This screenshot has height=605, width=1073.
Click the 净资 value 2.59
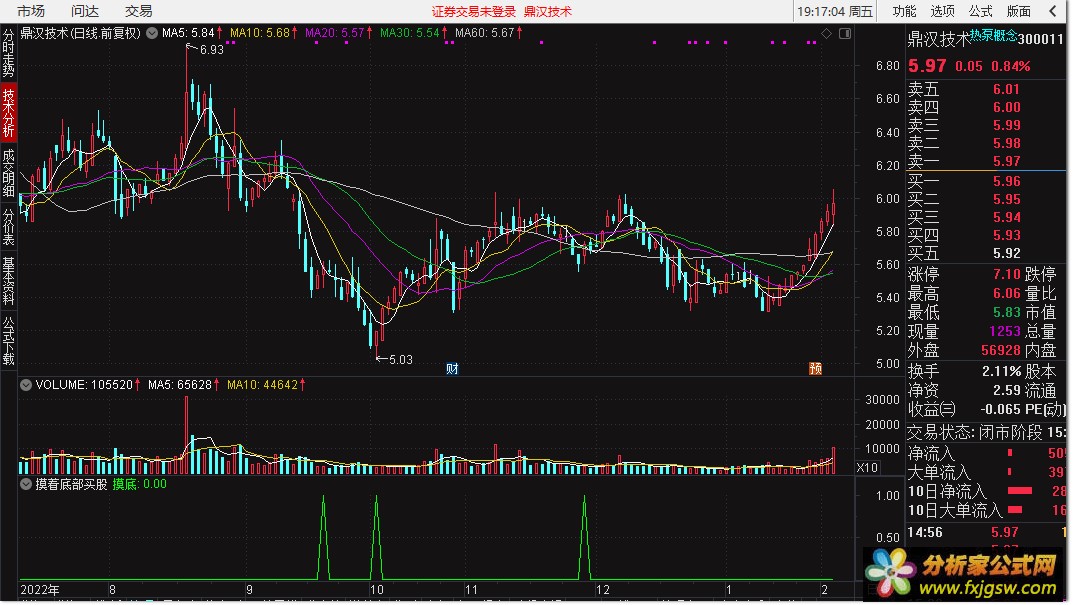pyautogui.click(x=1007, y=391)
